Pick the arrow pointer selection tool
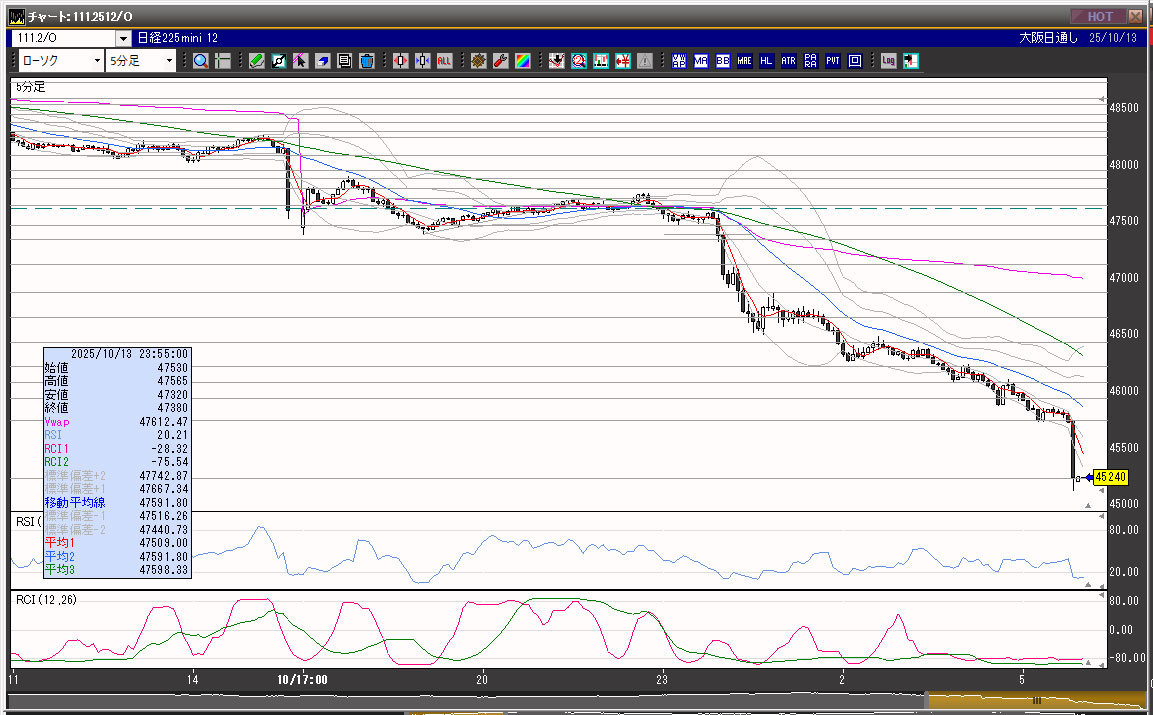This screenshot has width=1153, height=715. (301, 61)
